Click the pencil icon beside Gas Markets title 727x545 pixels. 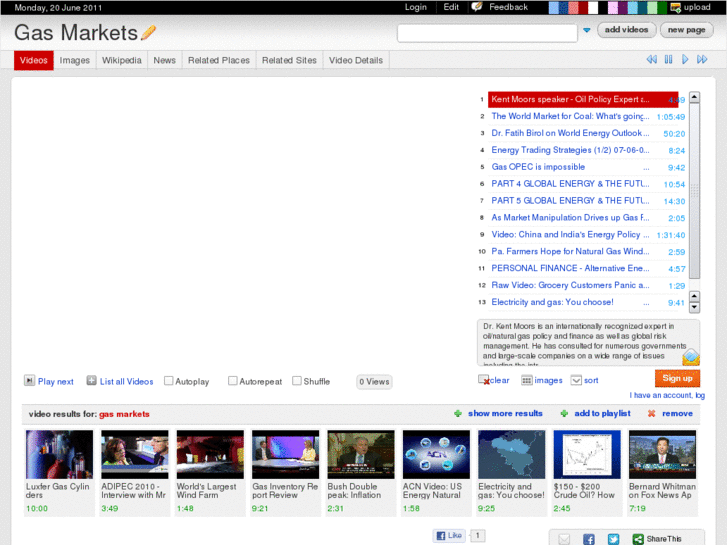point(148,32)
